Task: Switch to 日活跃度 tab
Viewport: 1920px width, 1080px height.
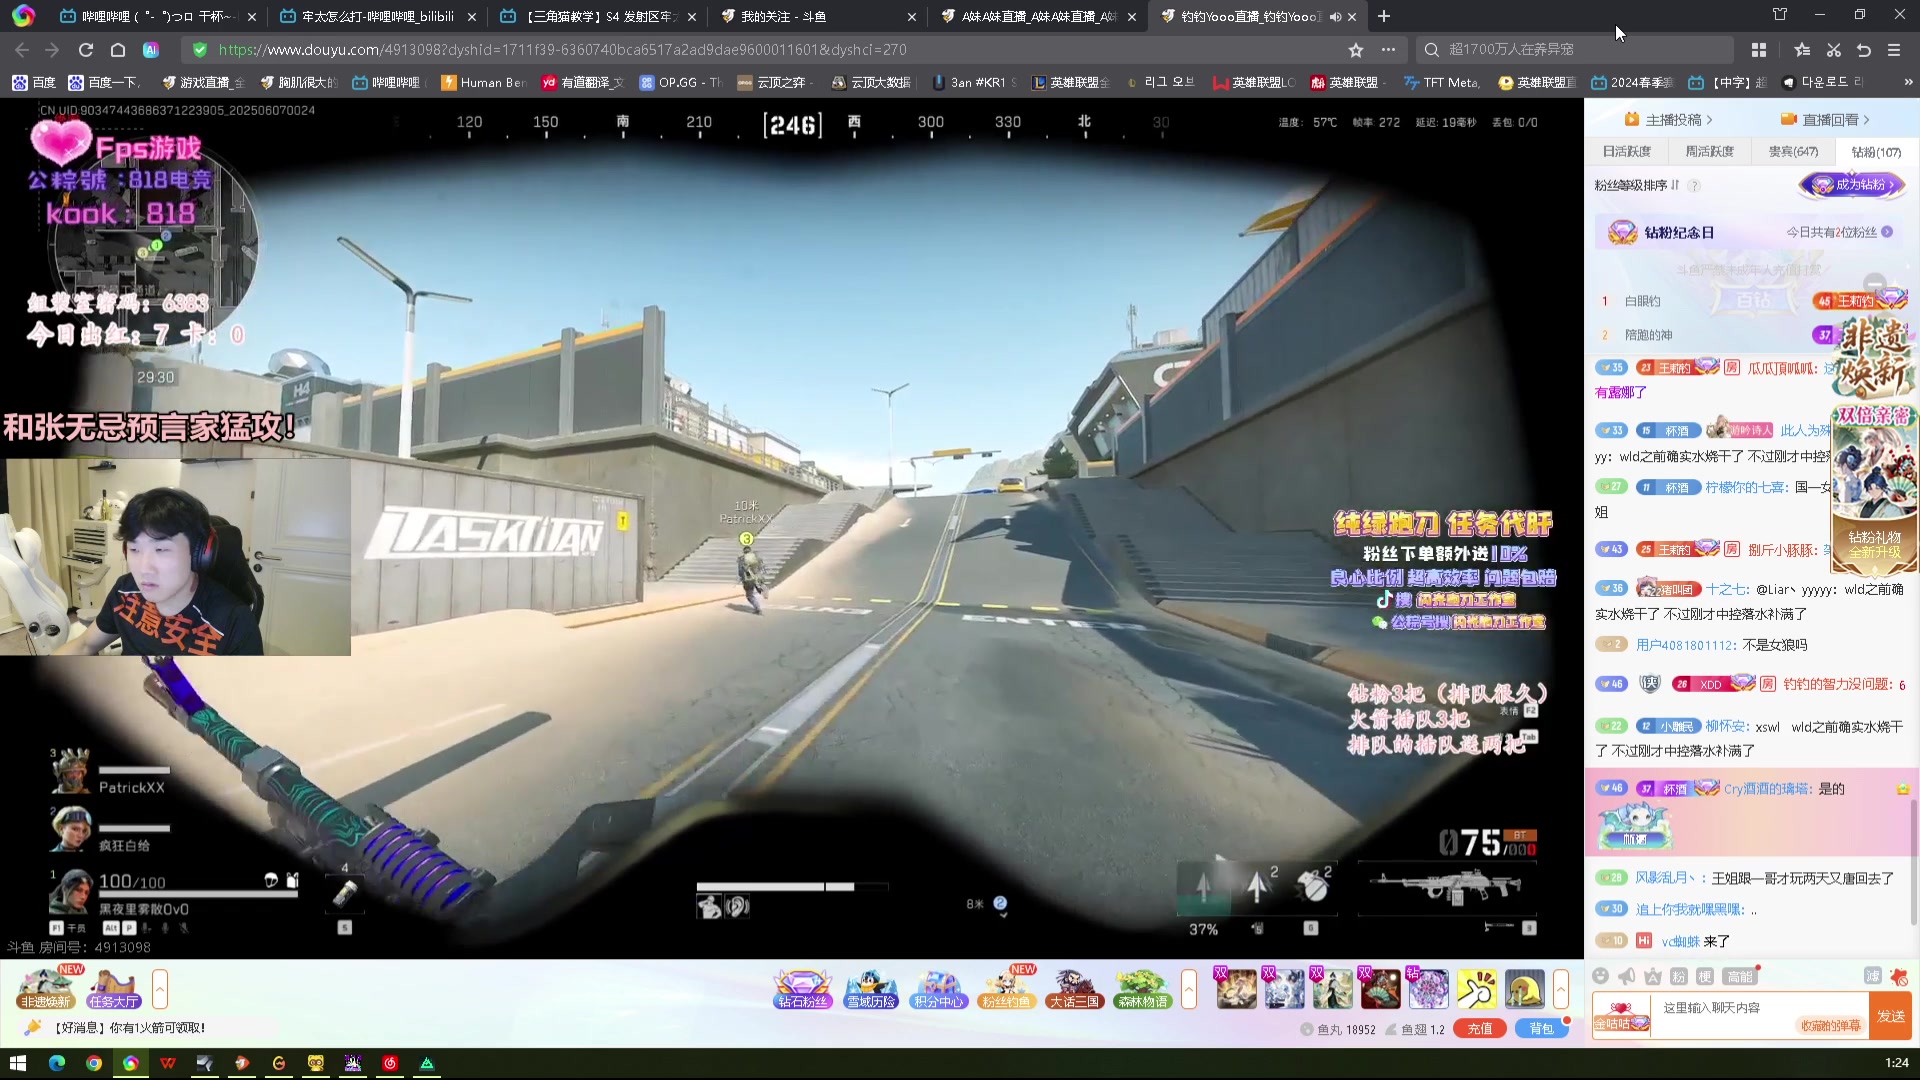Action: coord(1626,152)
